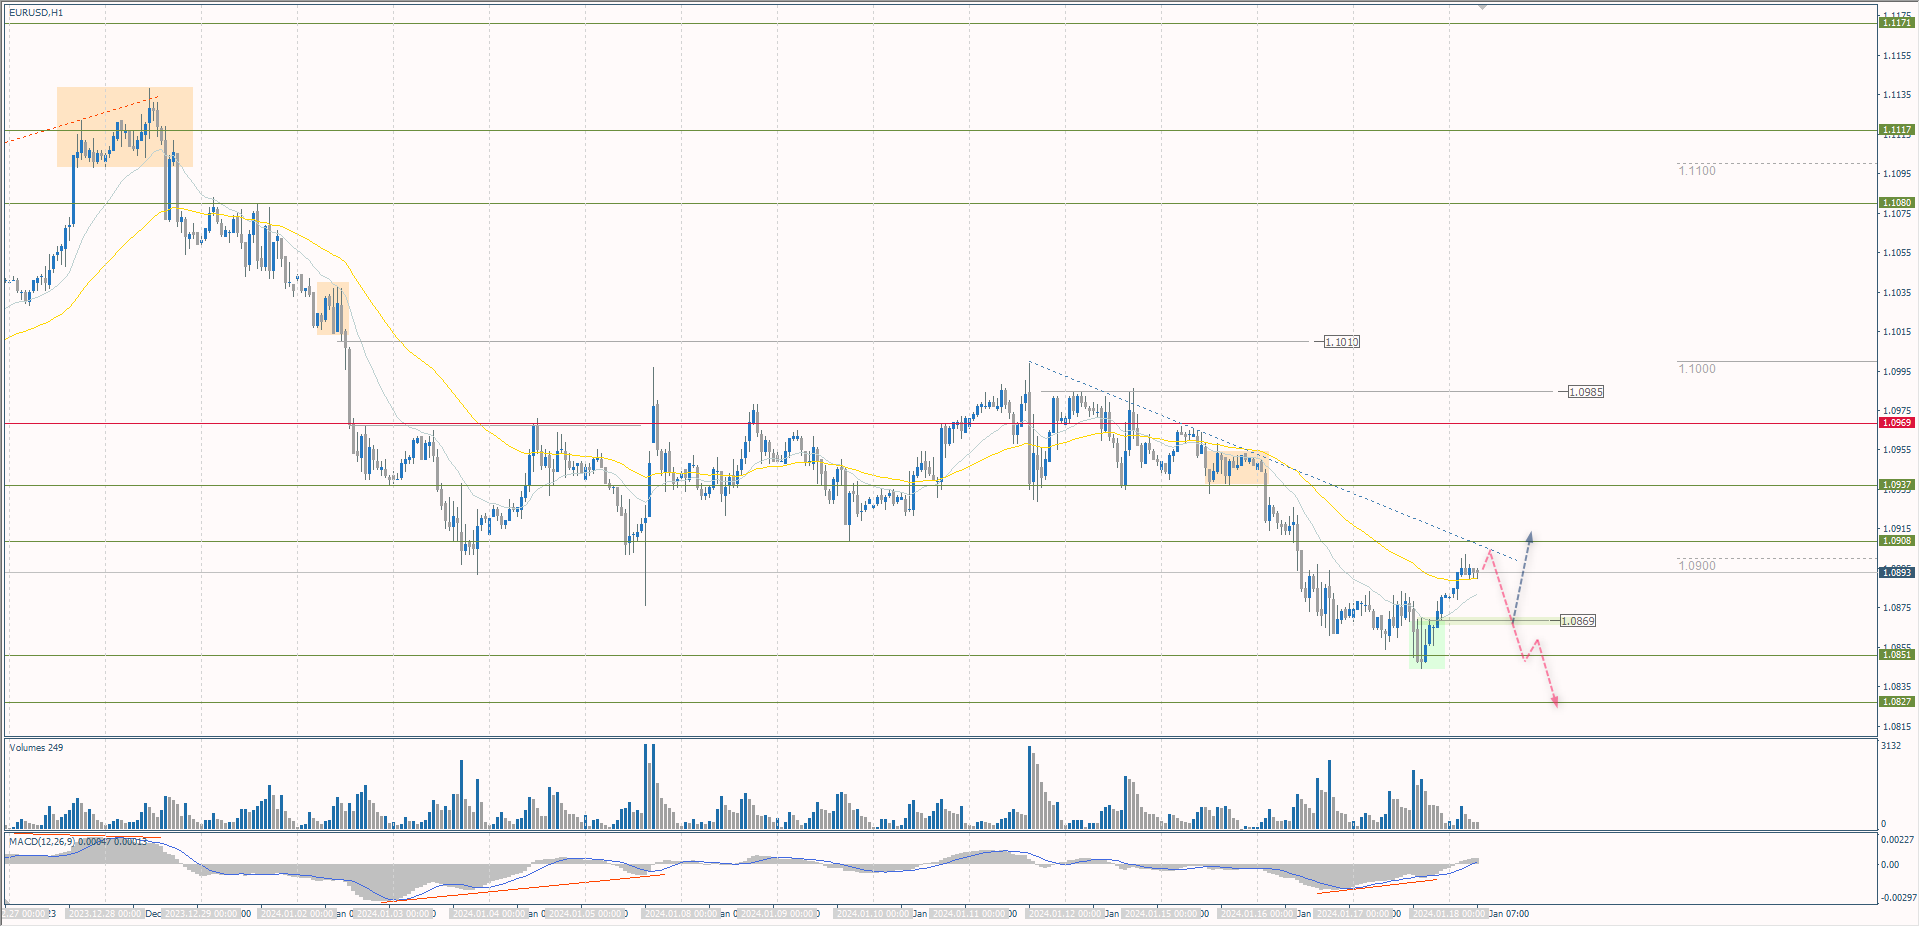Image resolution: width=1920 pixels, height=927 pixels.
Task: Click the 0.00227 MACD scale value
Action: pos(1897,840)
